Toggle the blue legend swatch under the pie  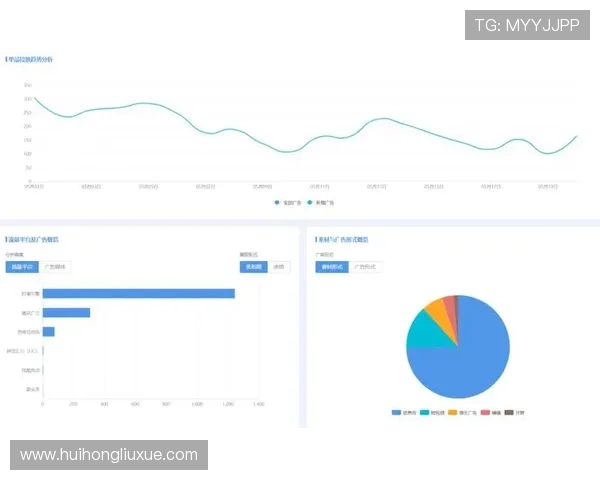(x=397, y=412)
